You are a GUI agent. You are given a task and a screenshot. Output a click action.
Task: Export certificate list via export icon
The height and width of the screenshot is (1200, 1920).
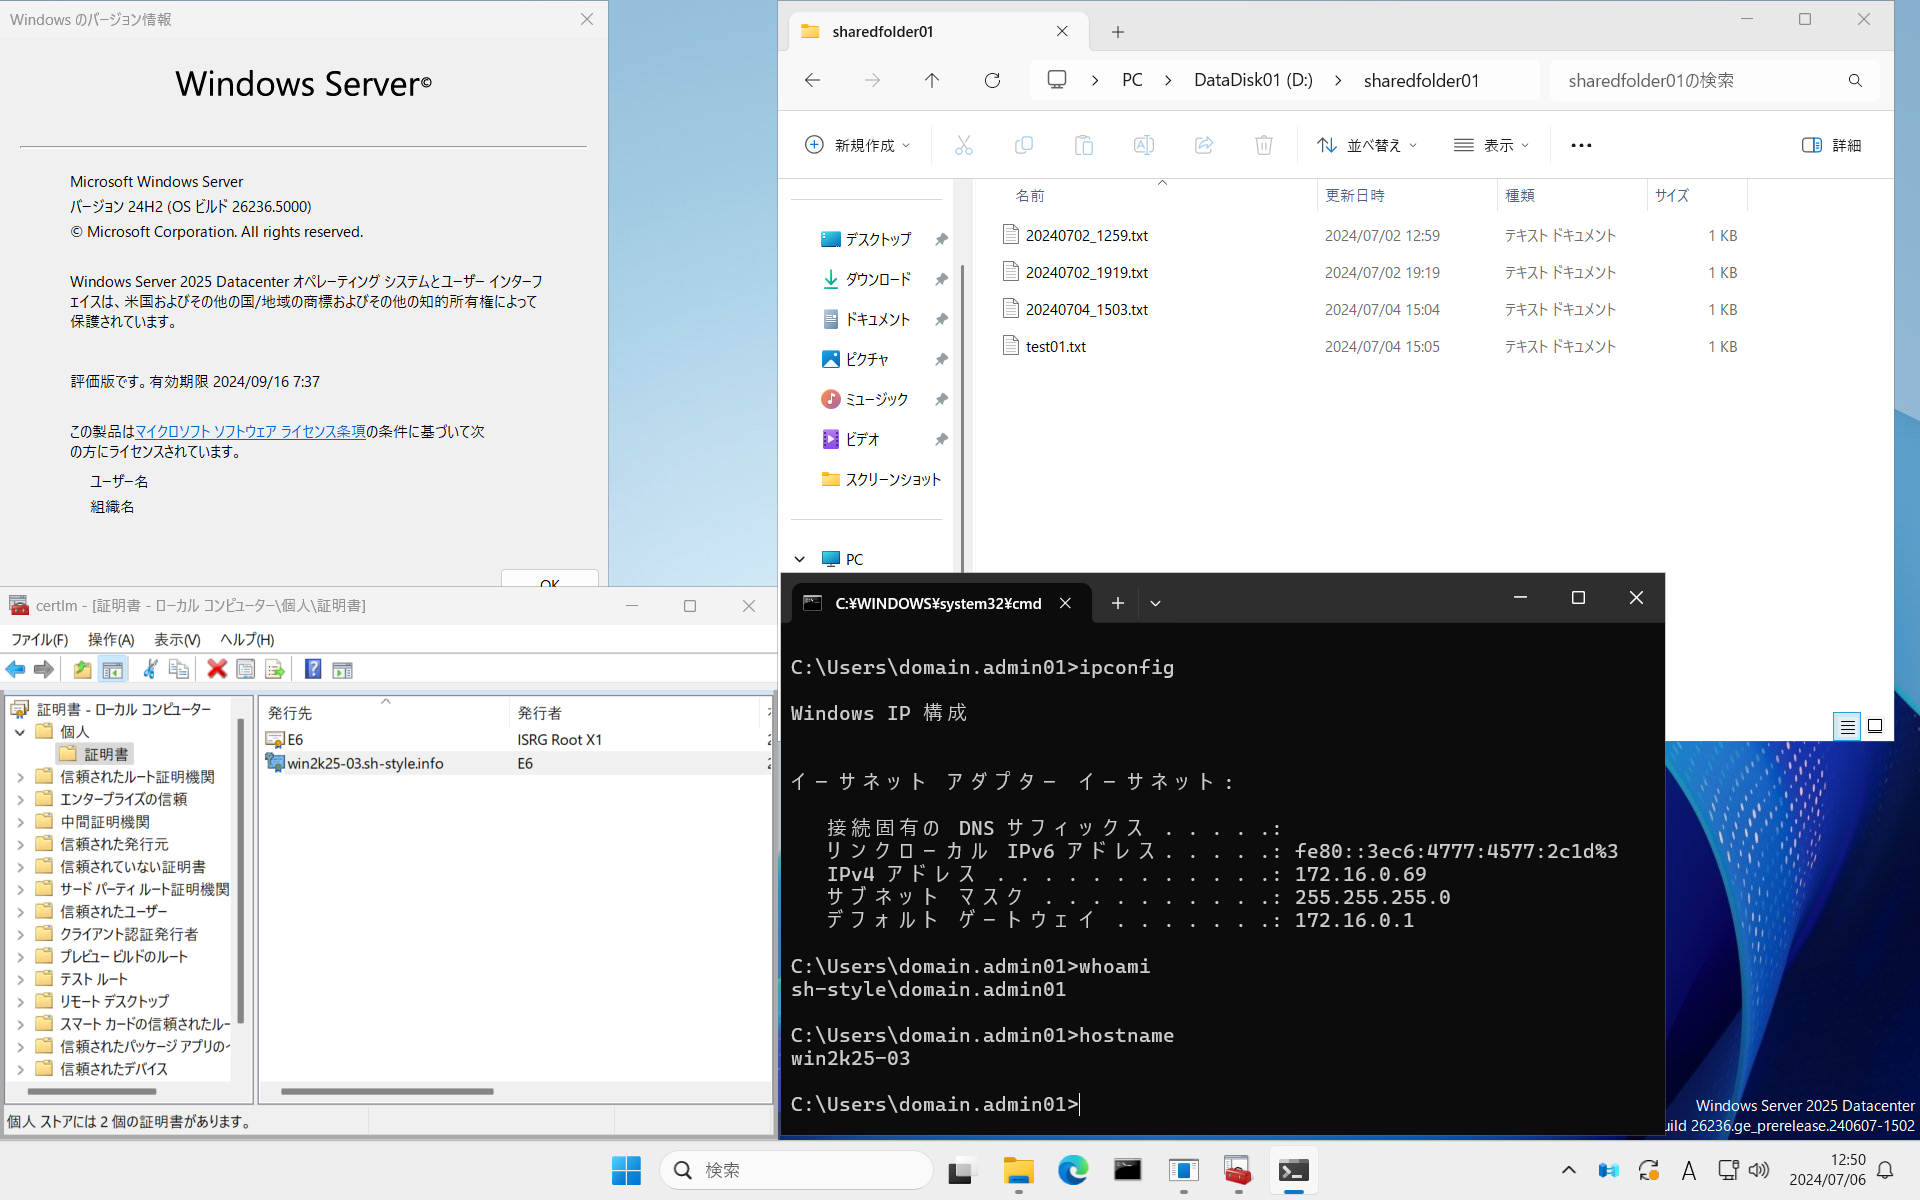(x=274, y=669)
